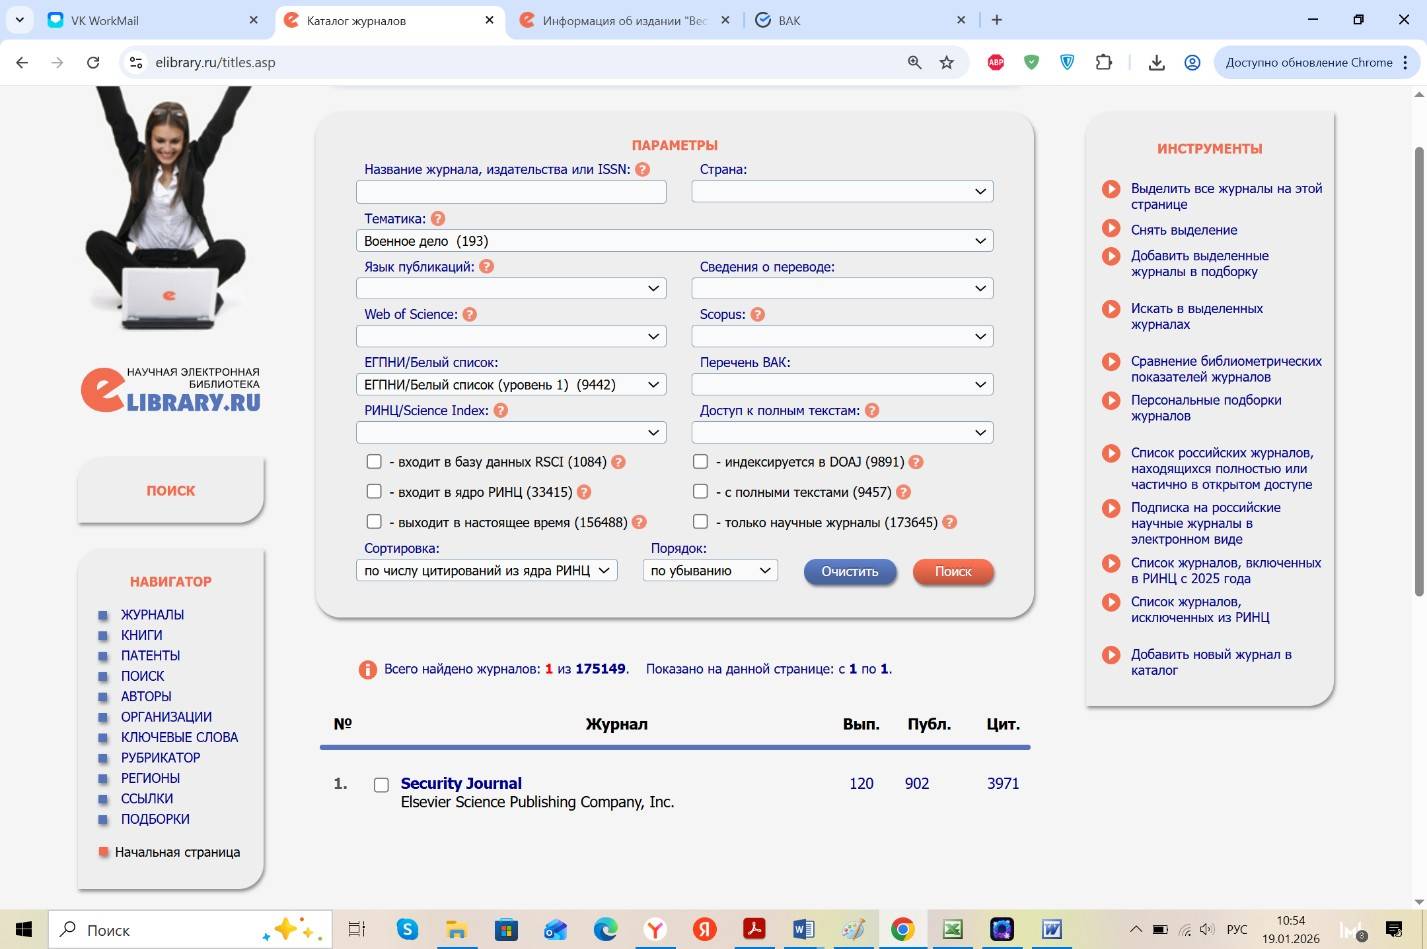Open the Сортировка dropdown
This screenshot has height=949, width=1427.
pos(486,571)
